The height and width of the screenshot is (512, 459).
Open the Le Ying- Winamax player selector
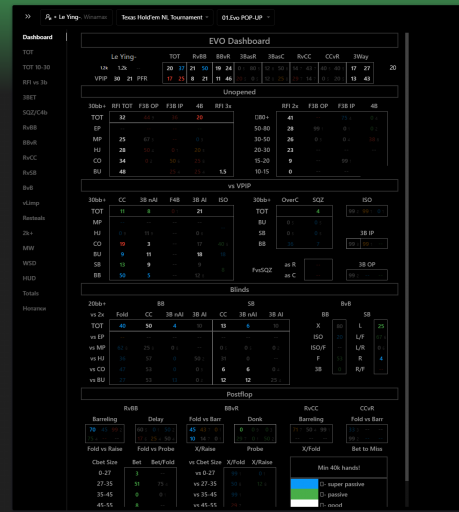[76, 17]
